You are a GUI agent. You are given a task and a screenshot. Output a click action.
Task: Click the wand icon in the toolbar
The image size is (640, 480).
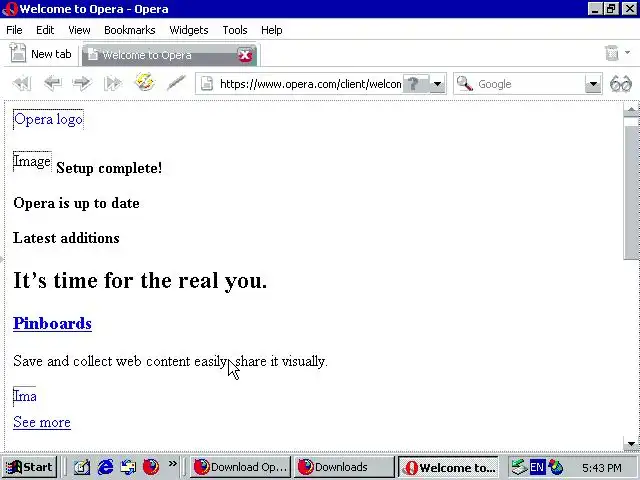click(x=176, y=83)
